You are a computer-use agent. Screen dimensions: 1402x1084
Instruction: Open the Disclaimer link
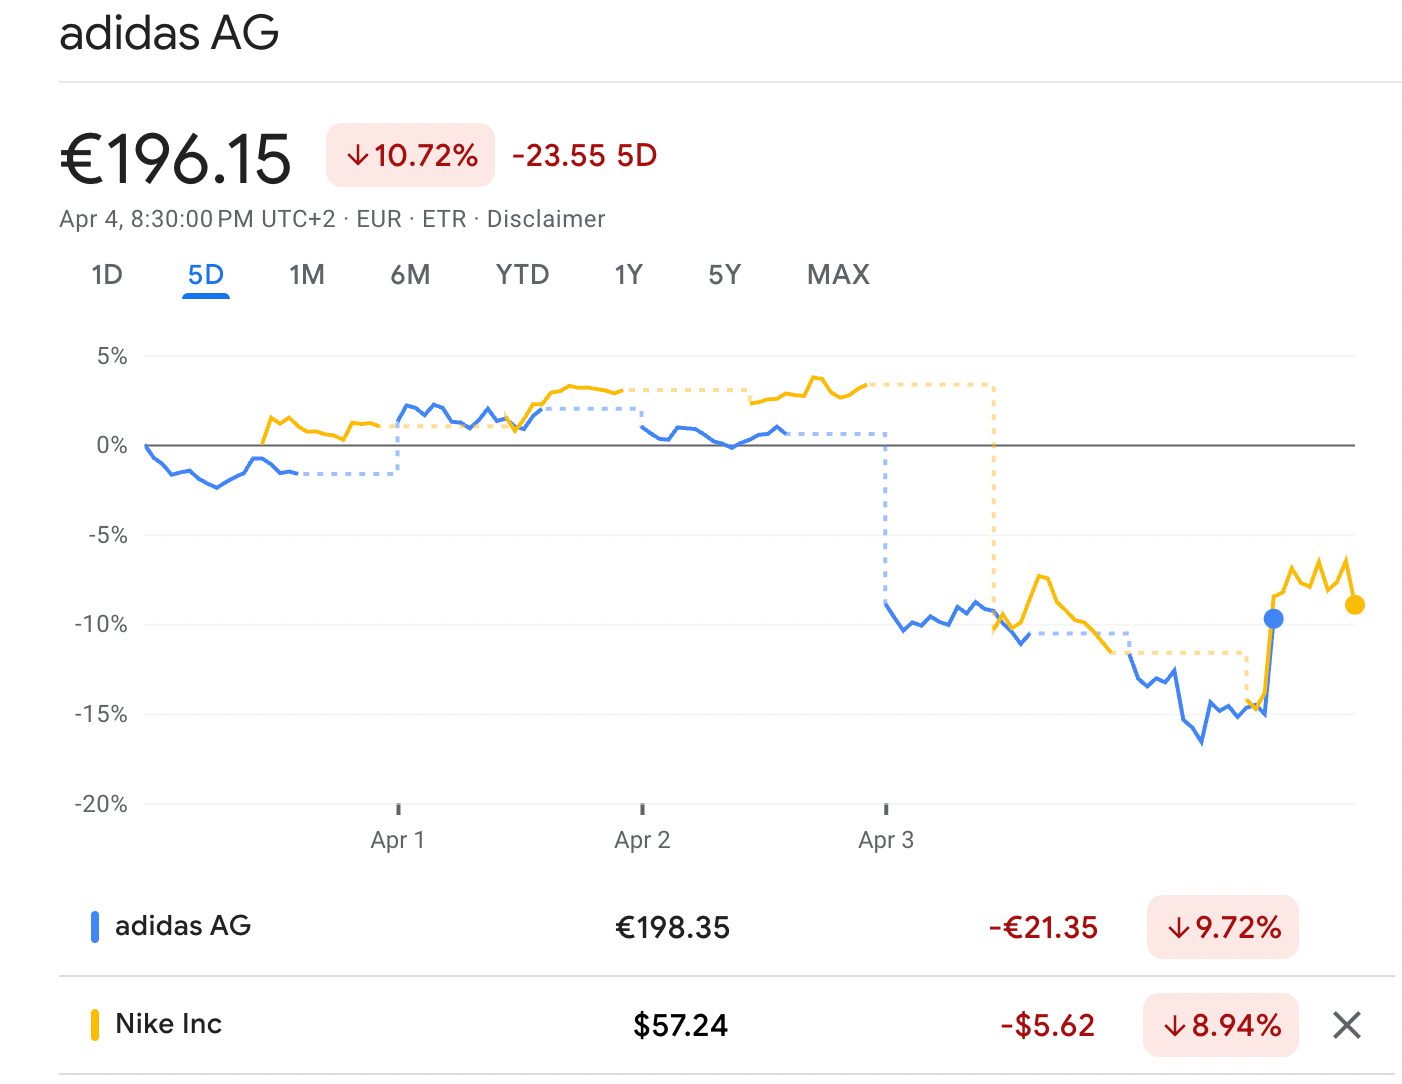click(546, 219)
